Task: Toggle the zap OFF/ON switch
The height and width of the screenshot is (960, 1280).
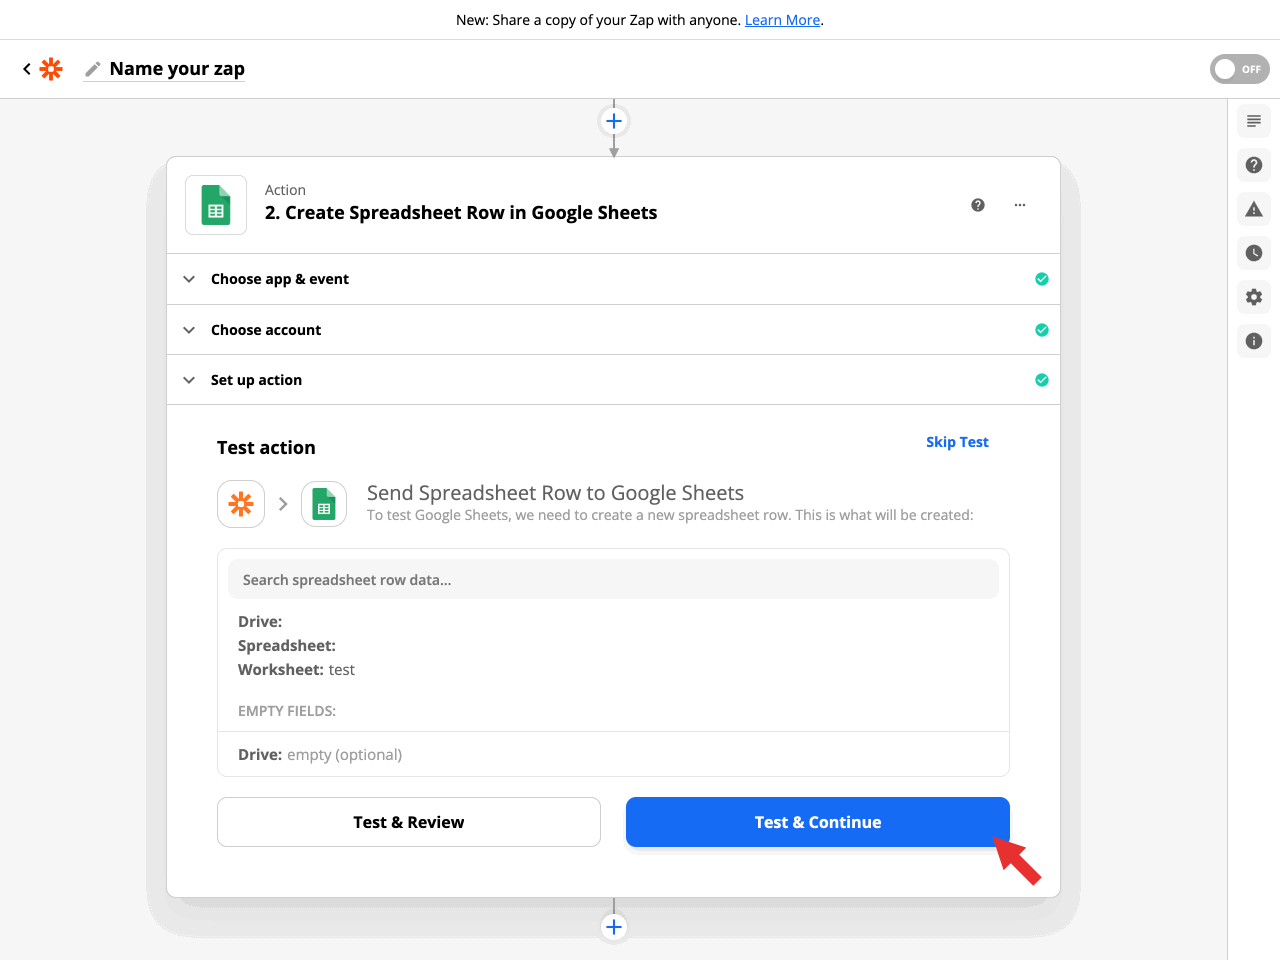Action: click(1239, 69)
